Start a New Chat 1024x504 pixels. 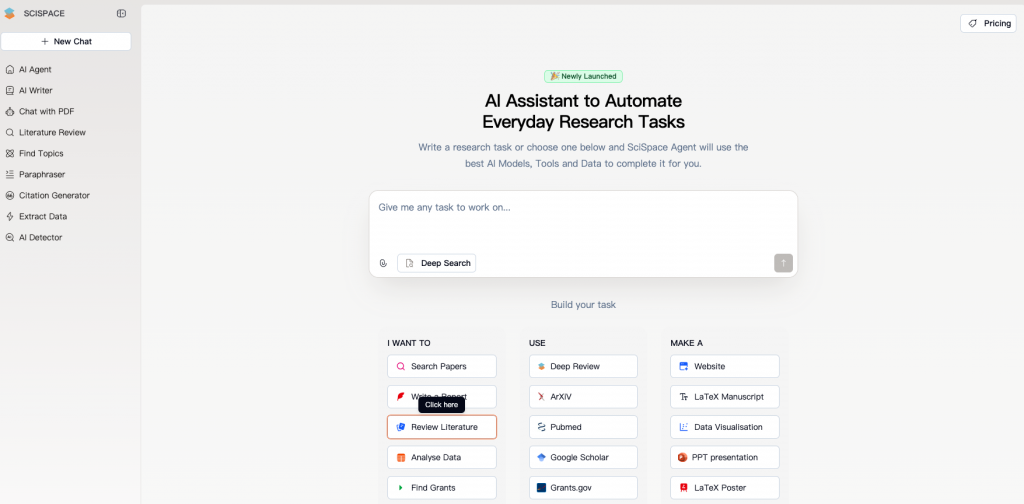click(x=66, y=41)
